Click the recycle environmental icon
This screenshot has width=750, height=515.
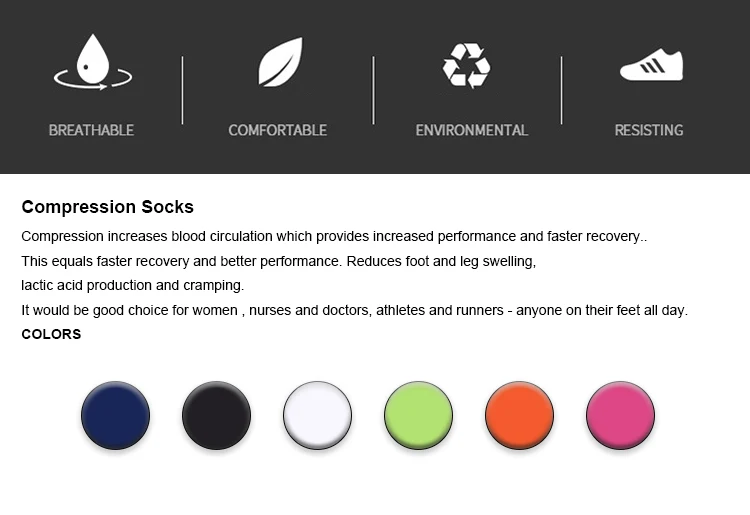466,66
